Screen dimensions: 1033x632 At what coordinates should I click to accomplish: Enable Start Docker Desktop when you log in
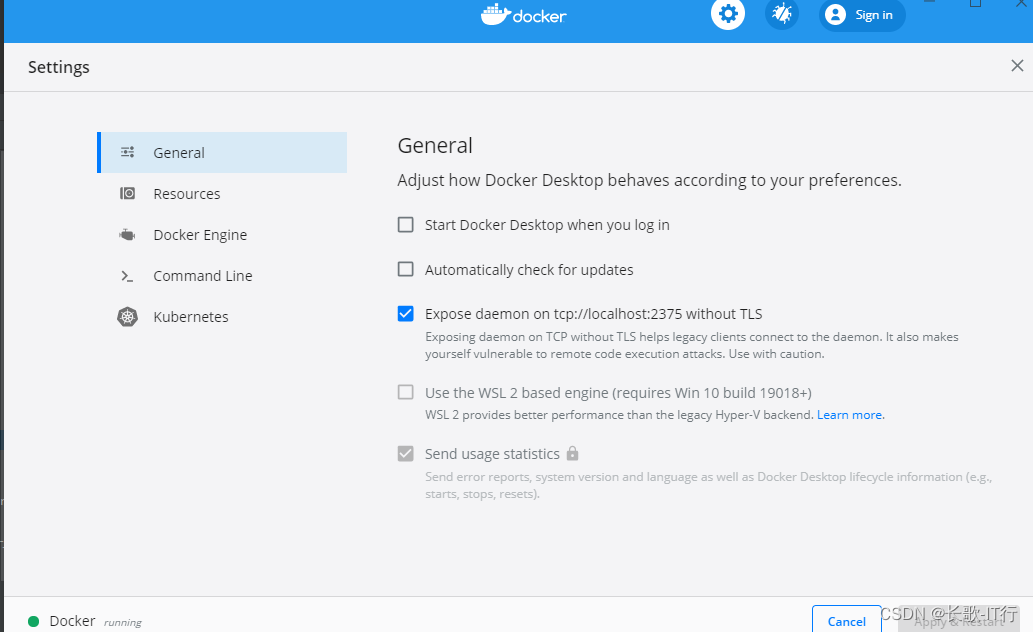pyautogui.click(x=406, y=225)
